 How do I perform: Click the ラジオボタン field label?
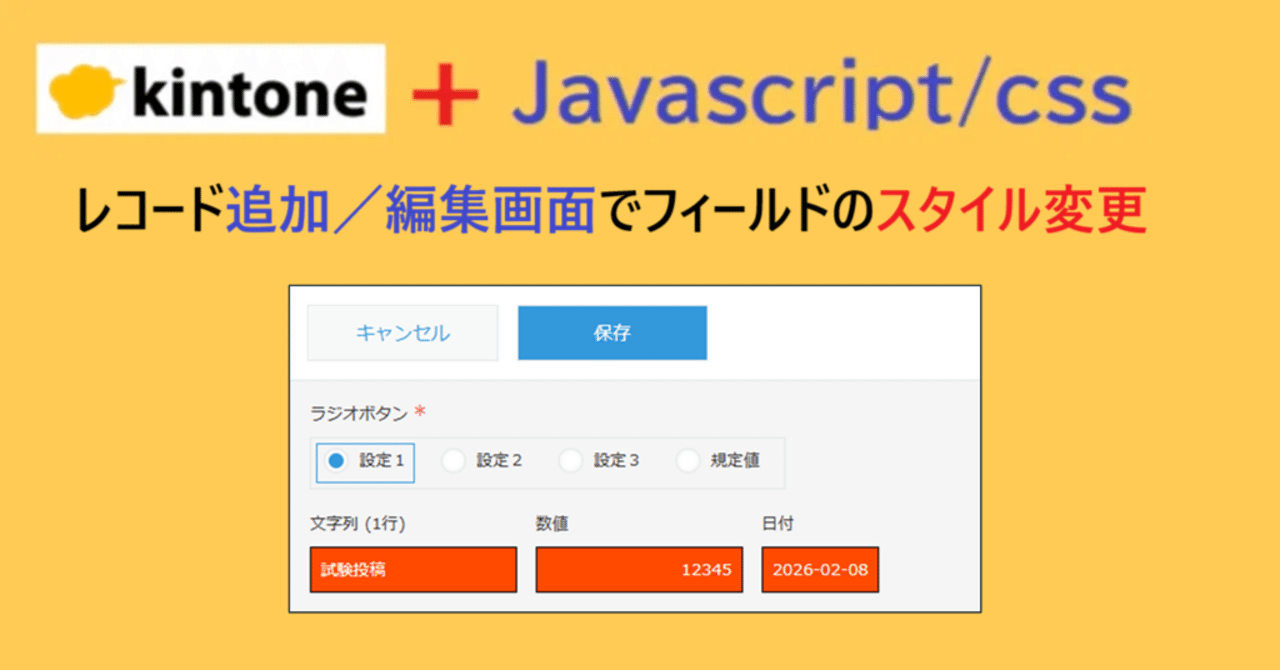pos(359,413)
